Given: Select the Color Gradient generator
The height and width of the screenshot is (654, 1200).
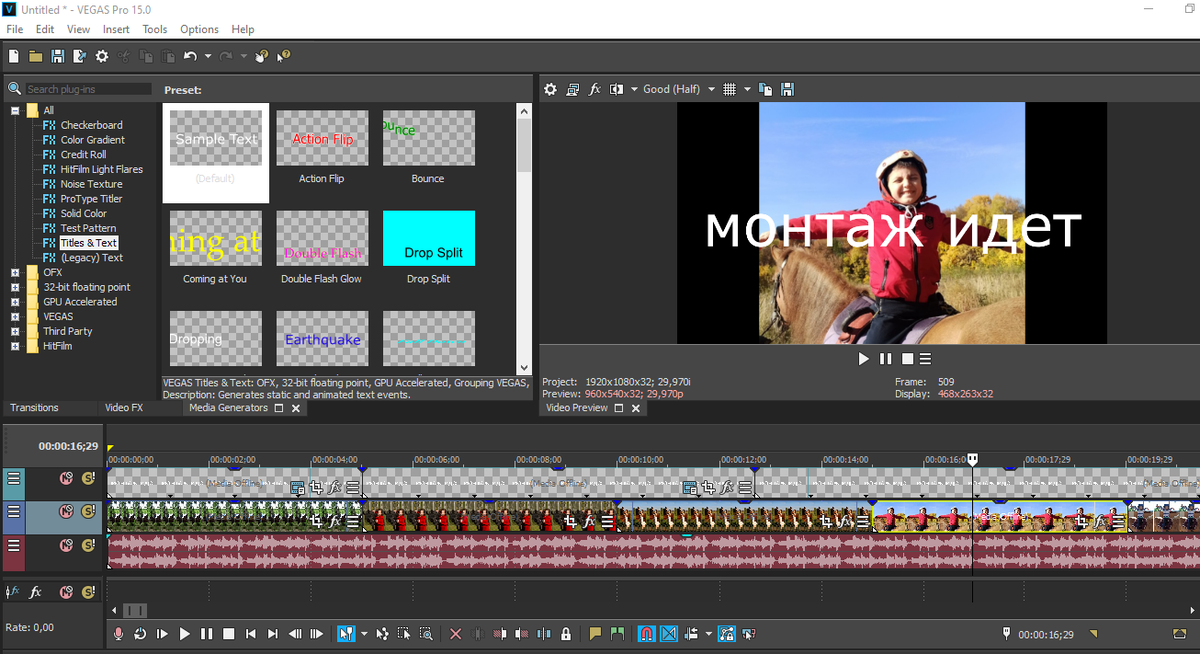Looking at the screenshot, I should 93,140.
